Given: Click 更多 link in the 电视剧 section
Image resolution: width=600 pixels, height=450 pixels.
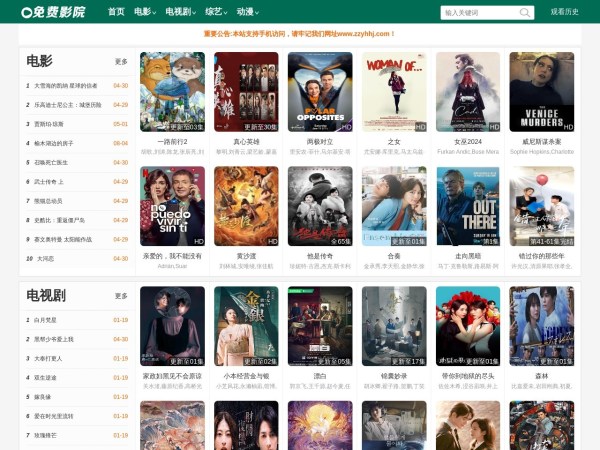Looking at the screenshot, I should pos(121,296).
